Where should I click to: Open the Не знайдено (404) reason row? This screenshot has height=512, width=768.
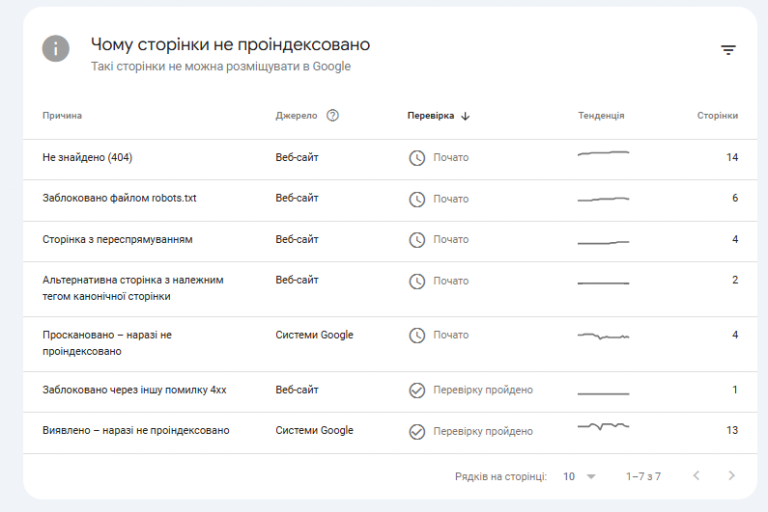point(86,158)
